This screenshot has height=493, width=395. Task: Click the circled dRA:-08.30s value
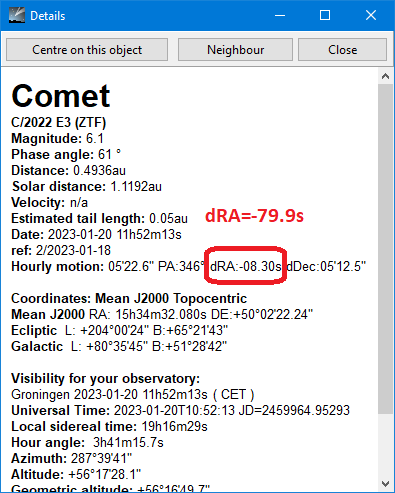(x=246, y=266)
